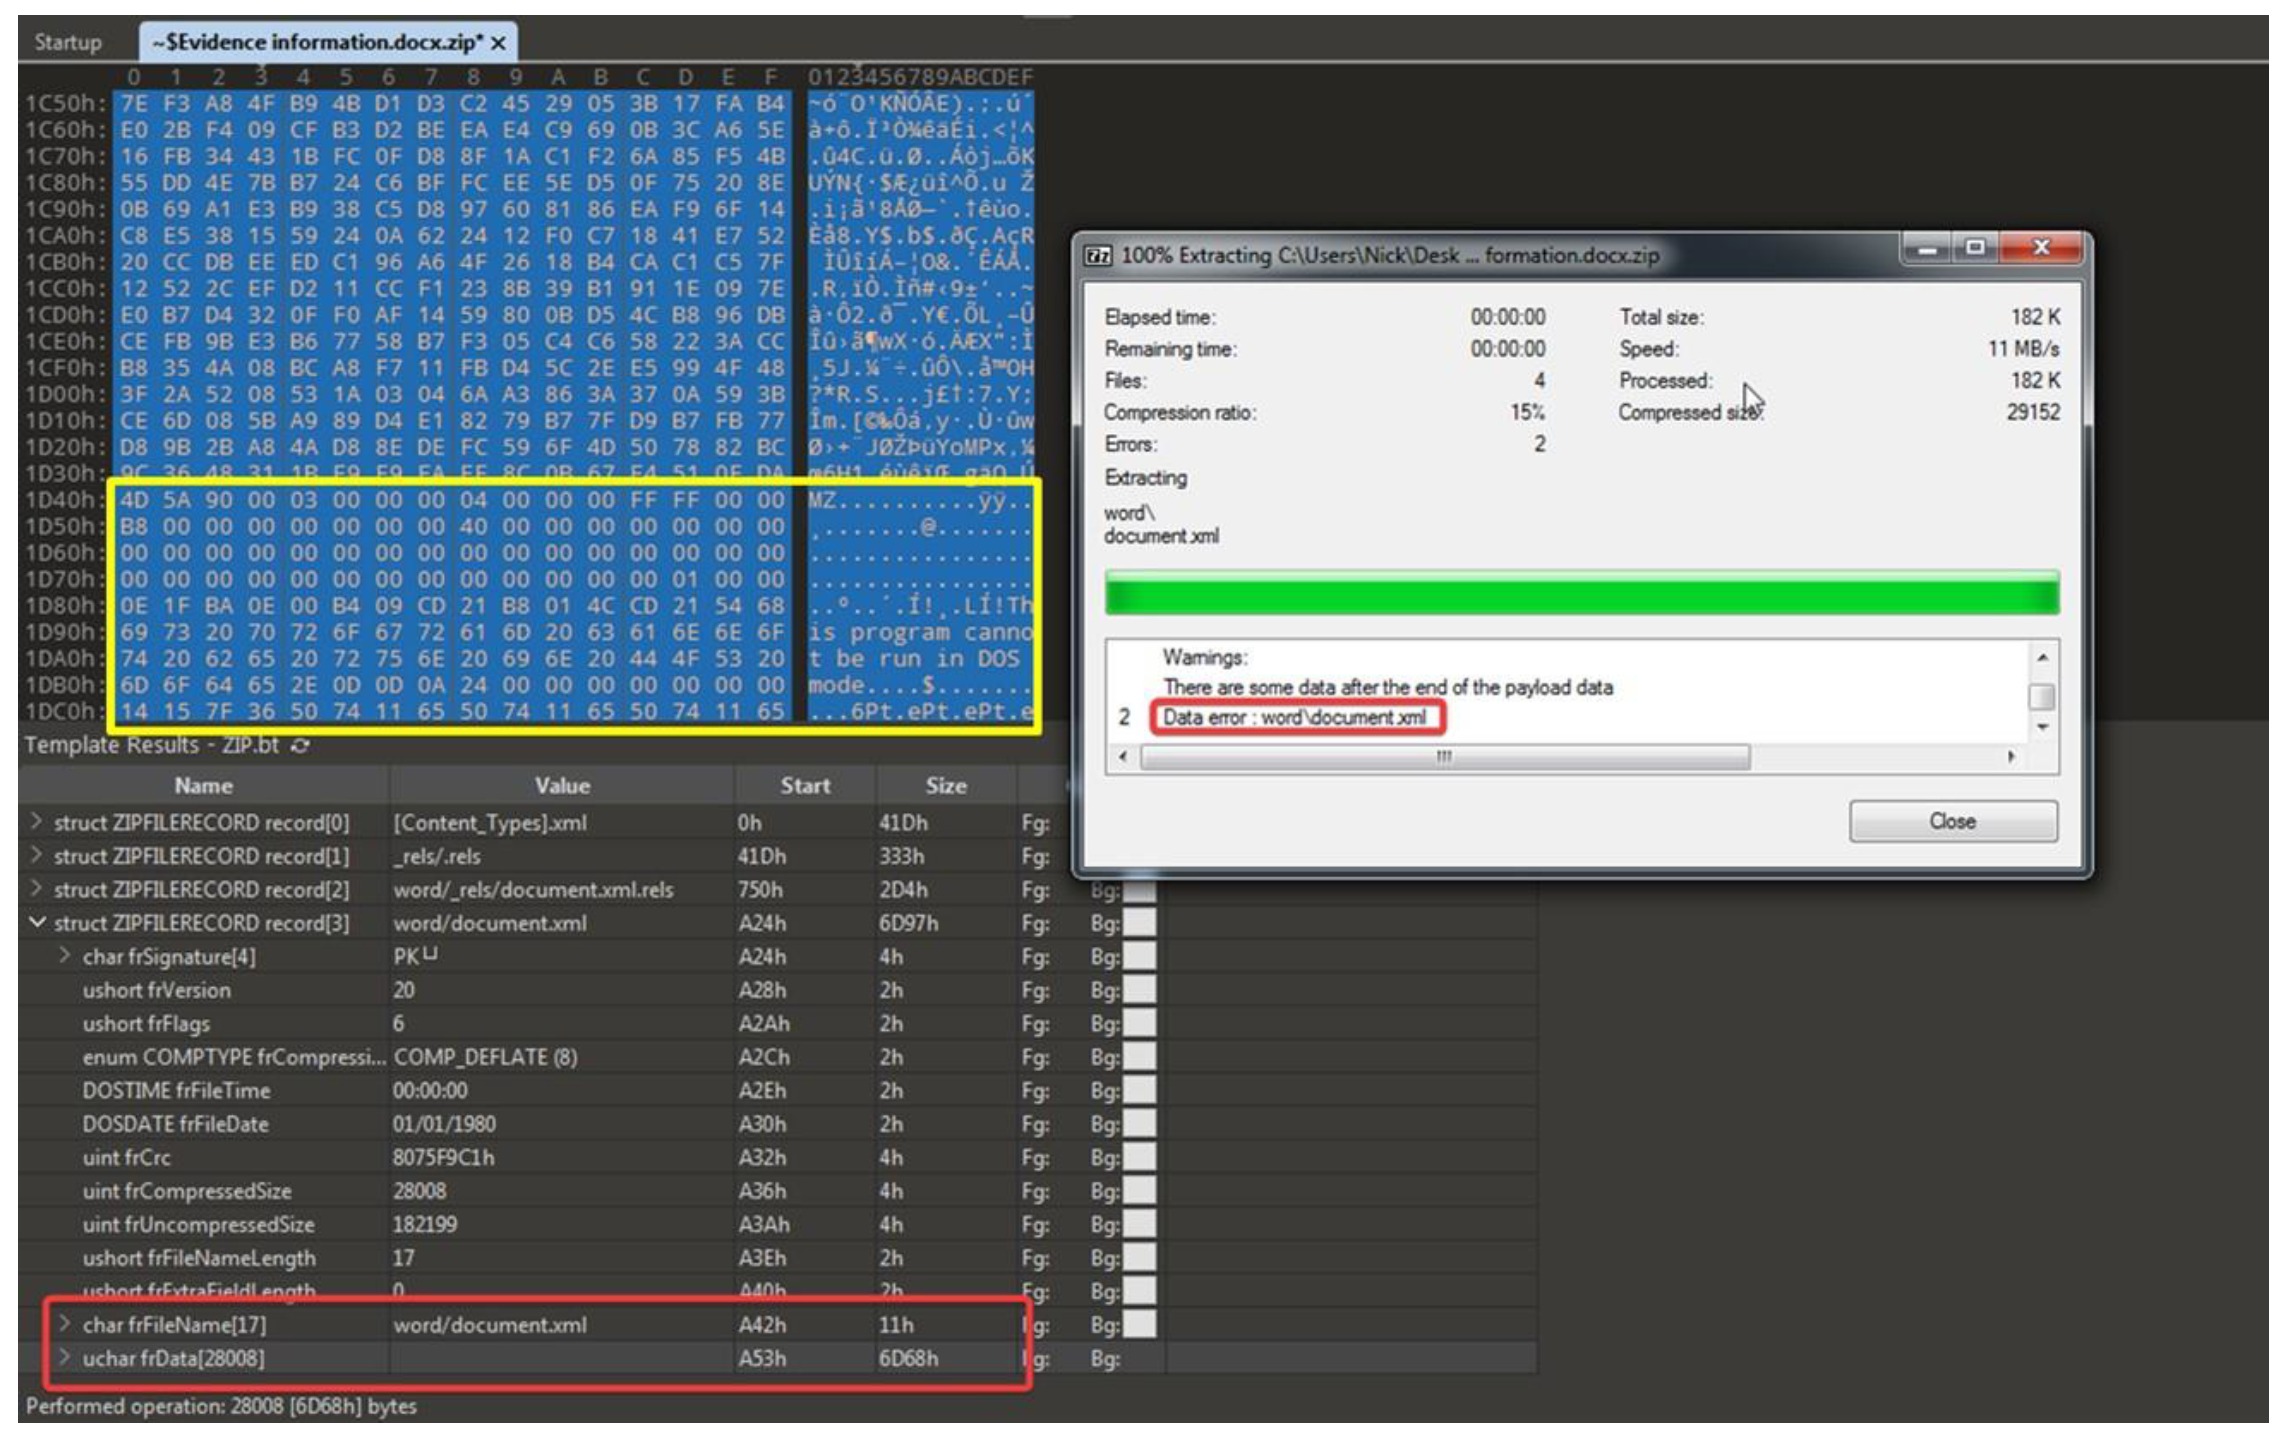Click the Name column header
Viewport: 2295px width, 1443px height.
coord(203,786)
